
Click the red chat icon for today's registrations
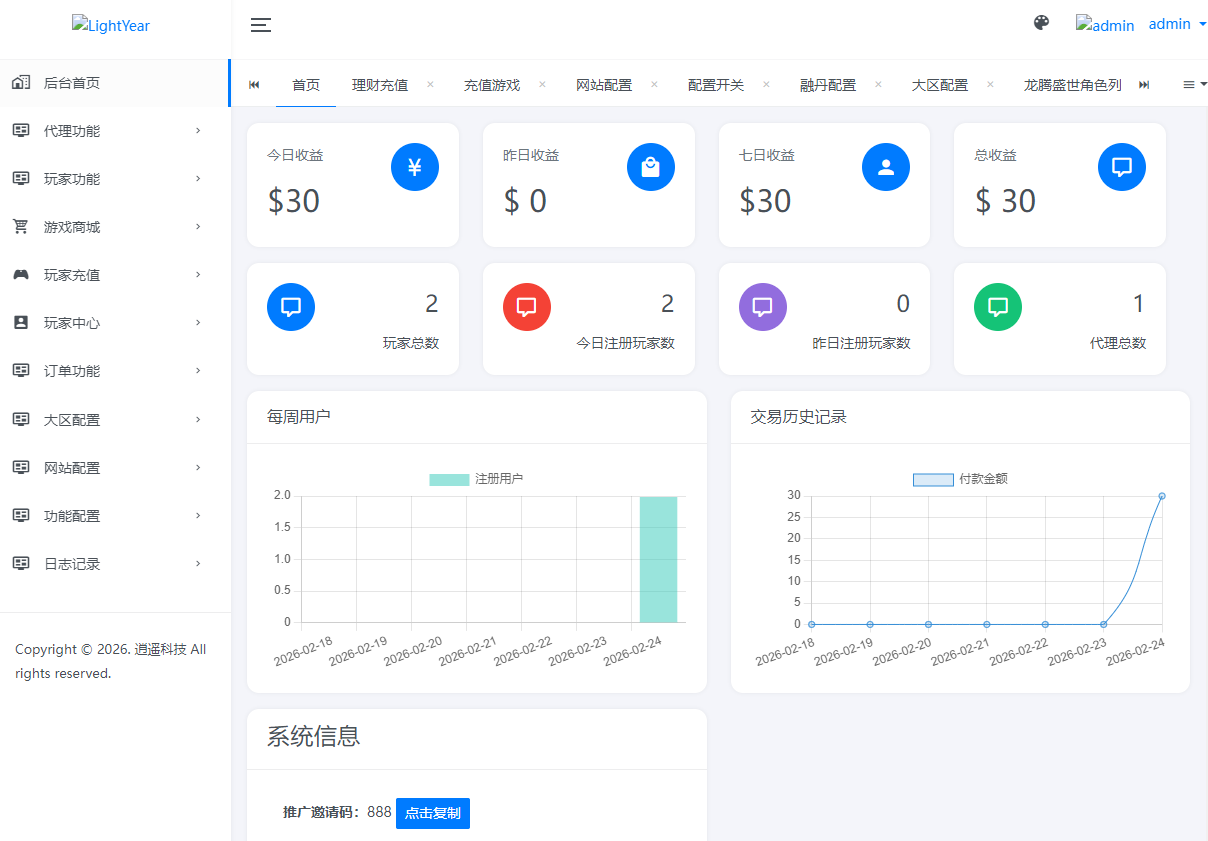coord(527,307)
